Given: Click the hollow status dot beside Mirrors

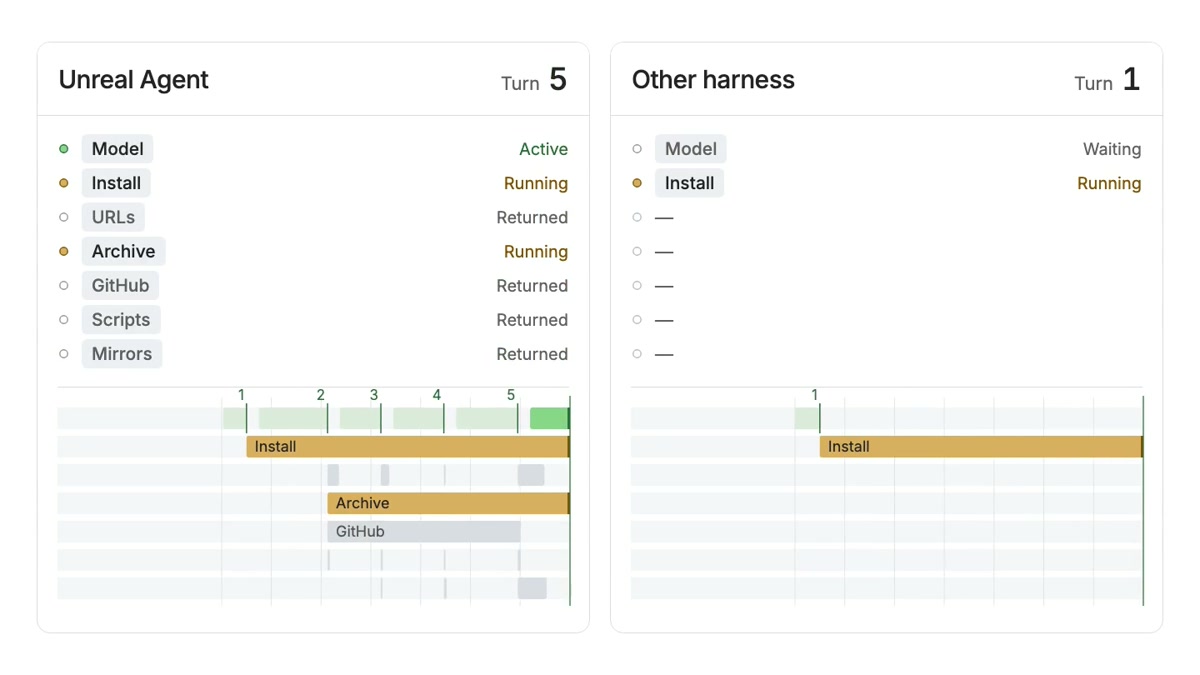Looking at the screenshot, I should point(64,354).
